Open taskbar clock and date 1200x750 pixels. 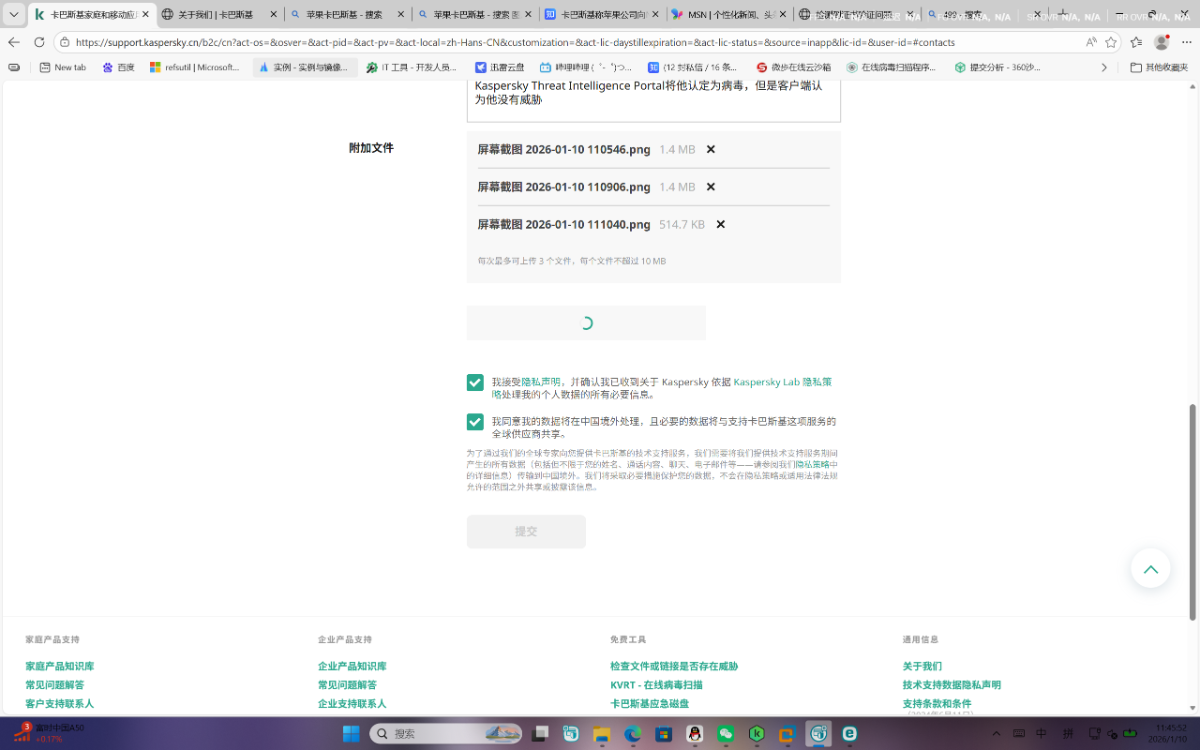click(x=1170, y=734)
